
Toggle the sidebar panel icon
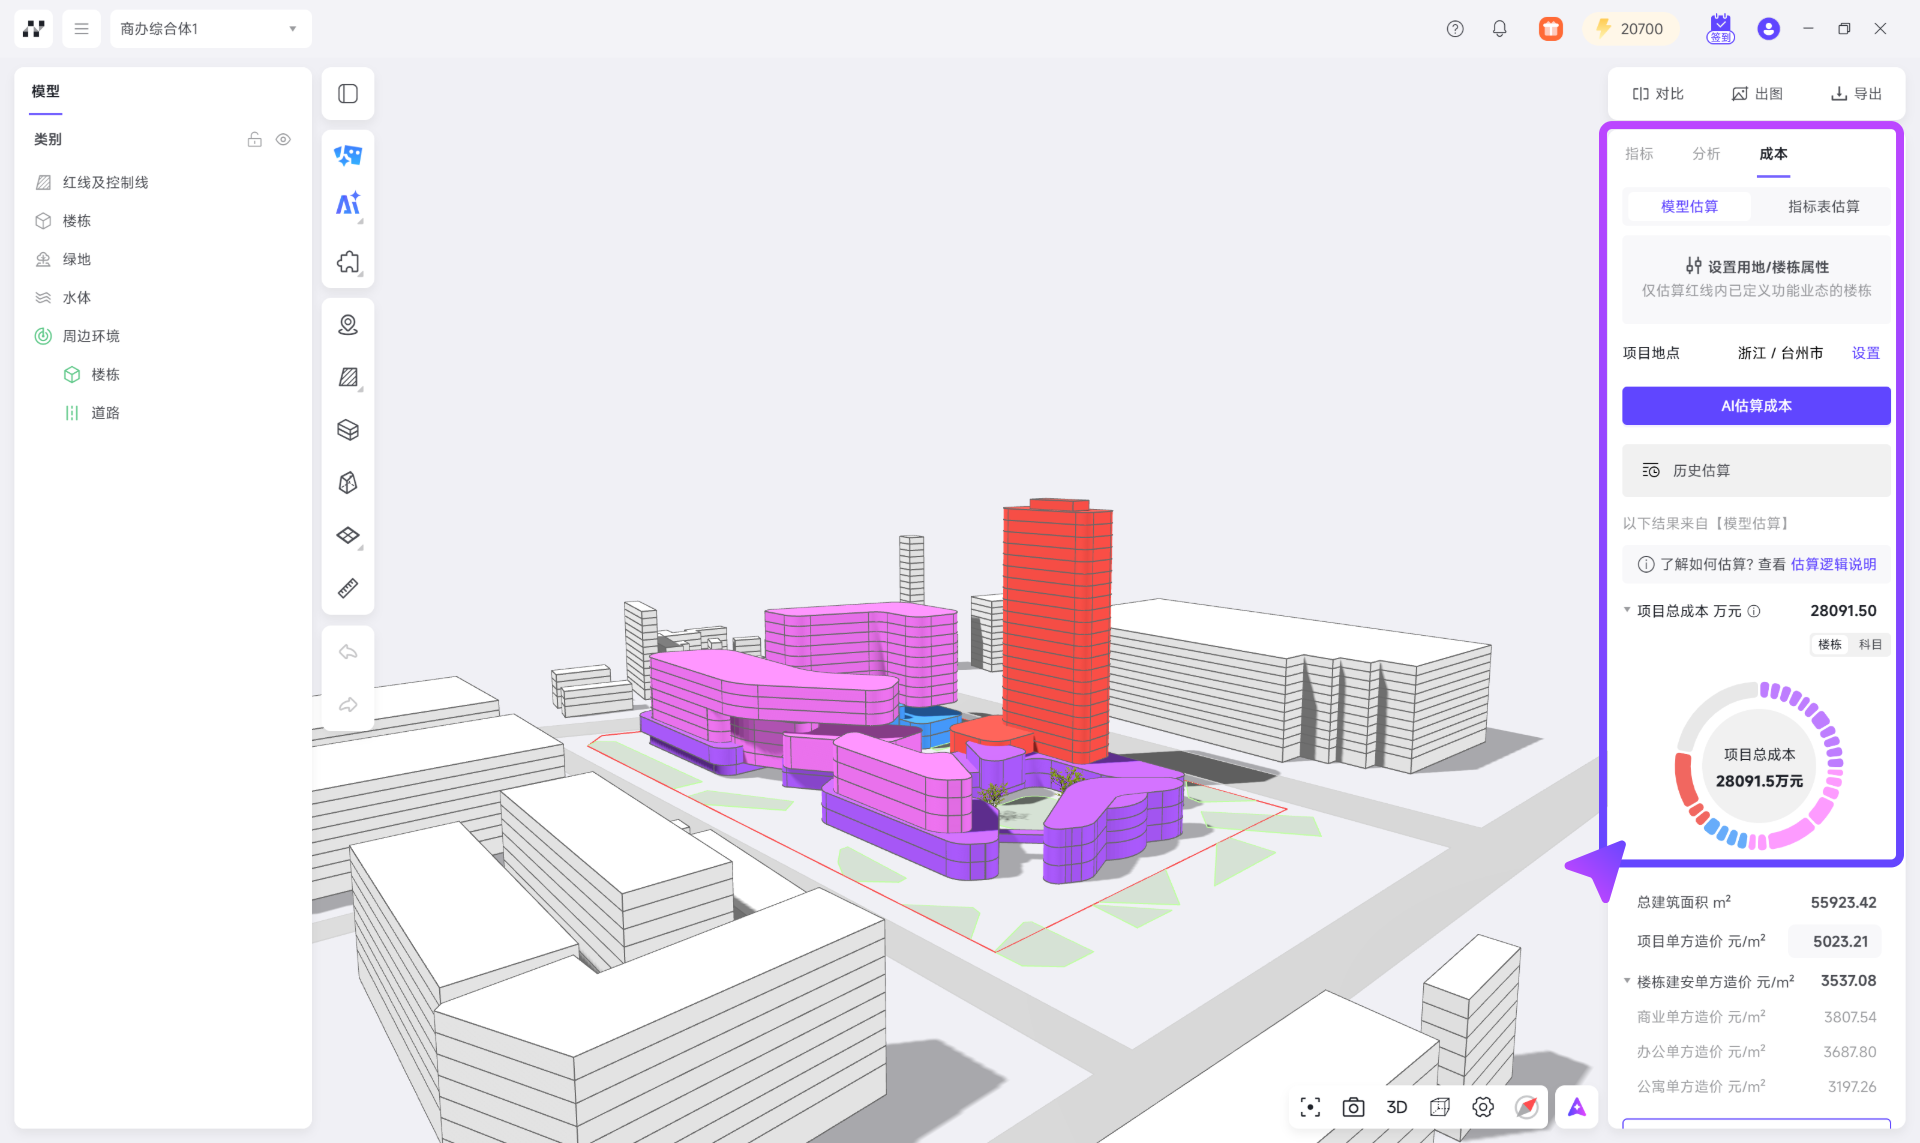348,94
